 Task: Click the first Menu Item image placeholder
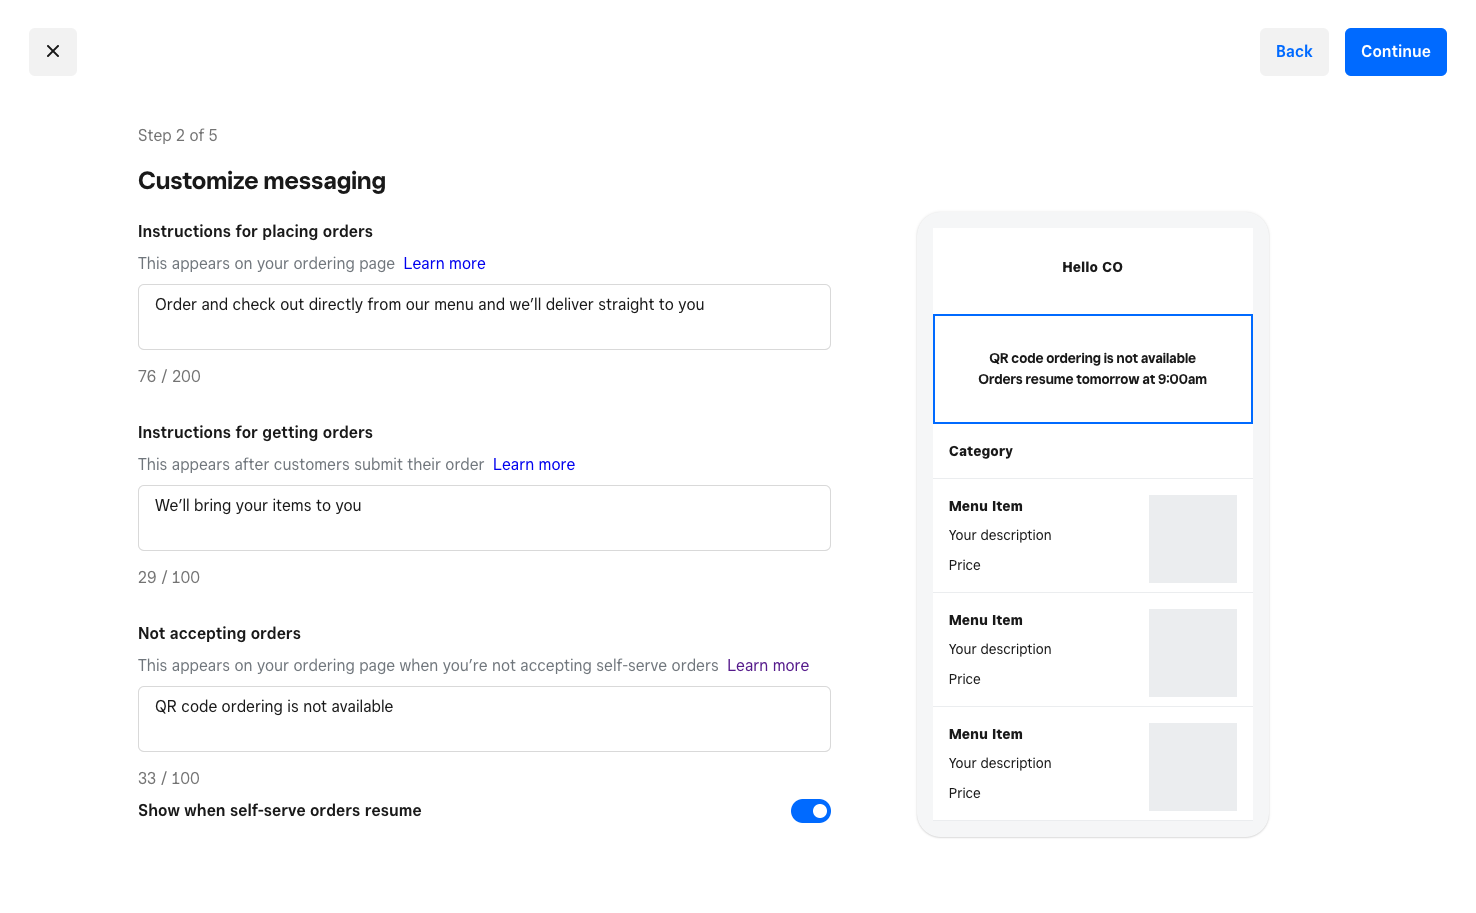click(1193, 538)
